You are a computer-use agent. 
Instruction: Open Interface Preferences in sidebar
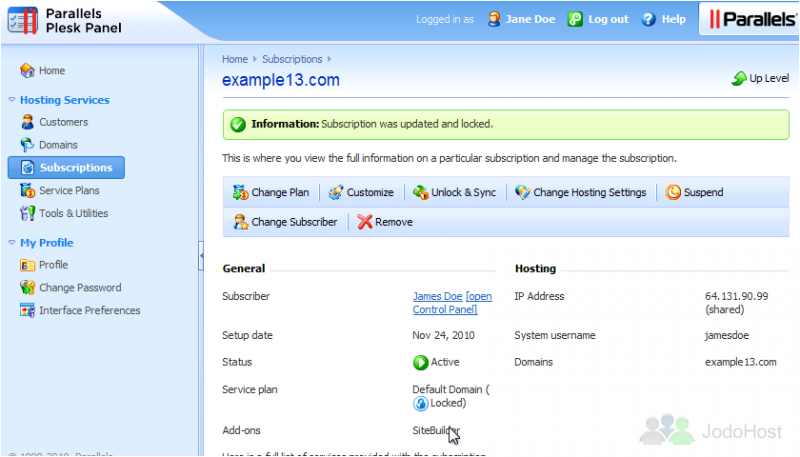tap(90, 310)
